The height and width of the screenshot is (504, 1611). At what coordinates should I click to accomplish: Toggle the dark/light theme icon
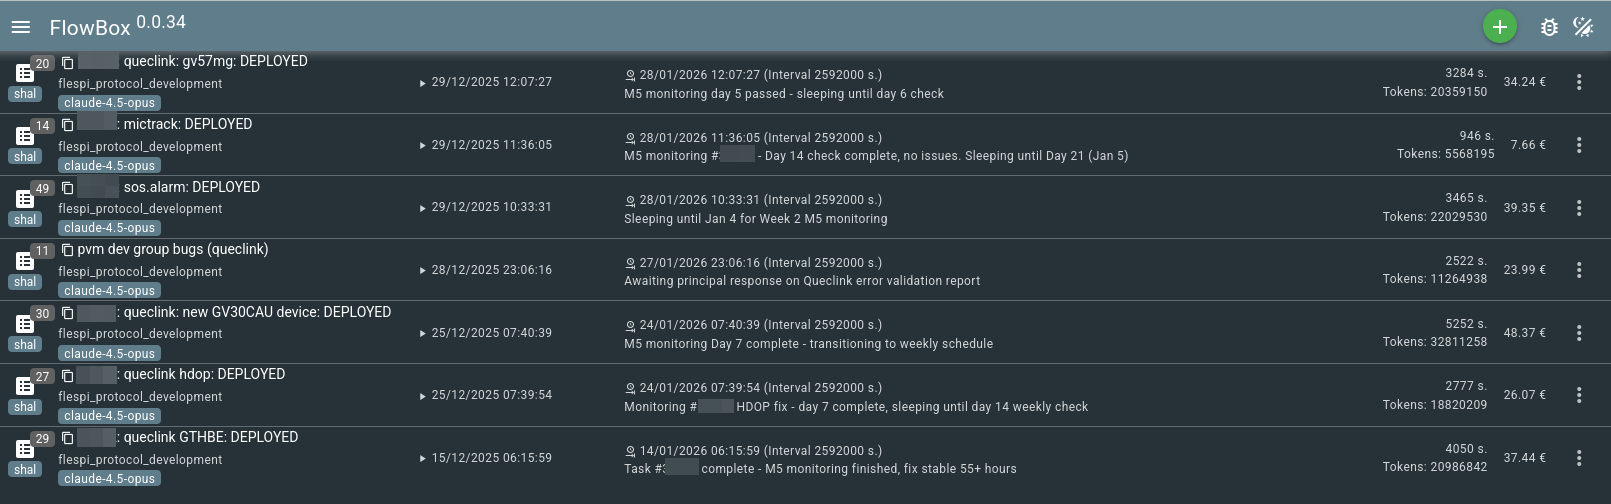(1583, 27)
